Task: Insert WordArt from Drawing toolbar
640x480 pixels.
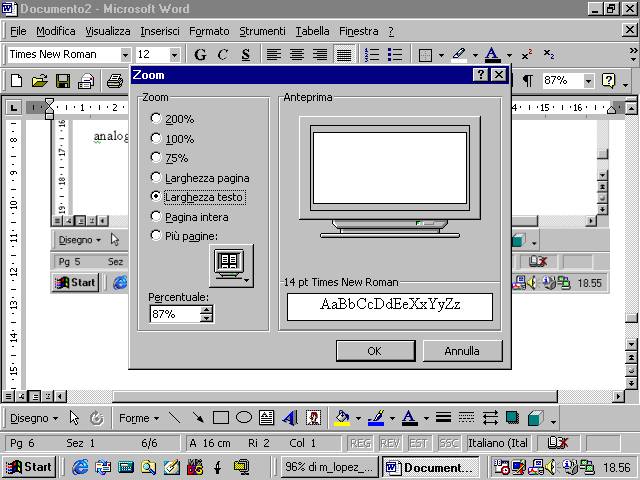Action: 290,418
